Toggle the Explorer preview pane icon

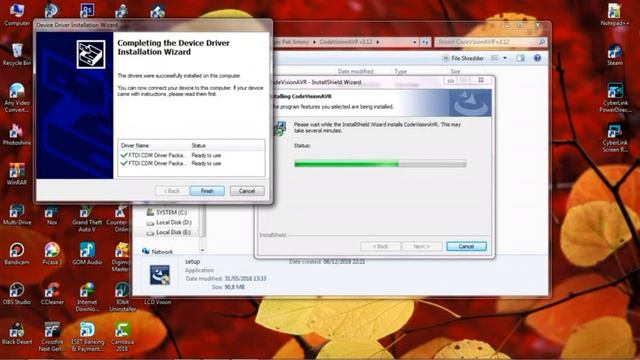(520, 58)
